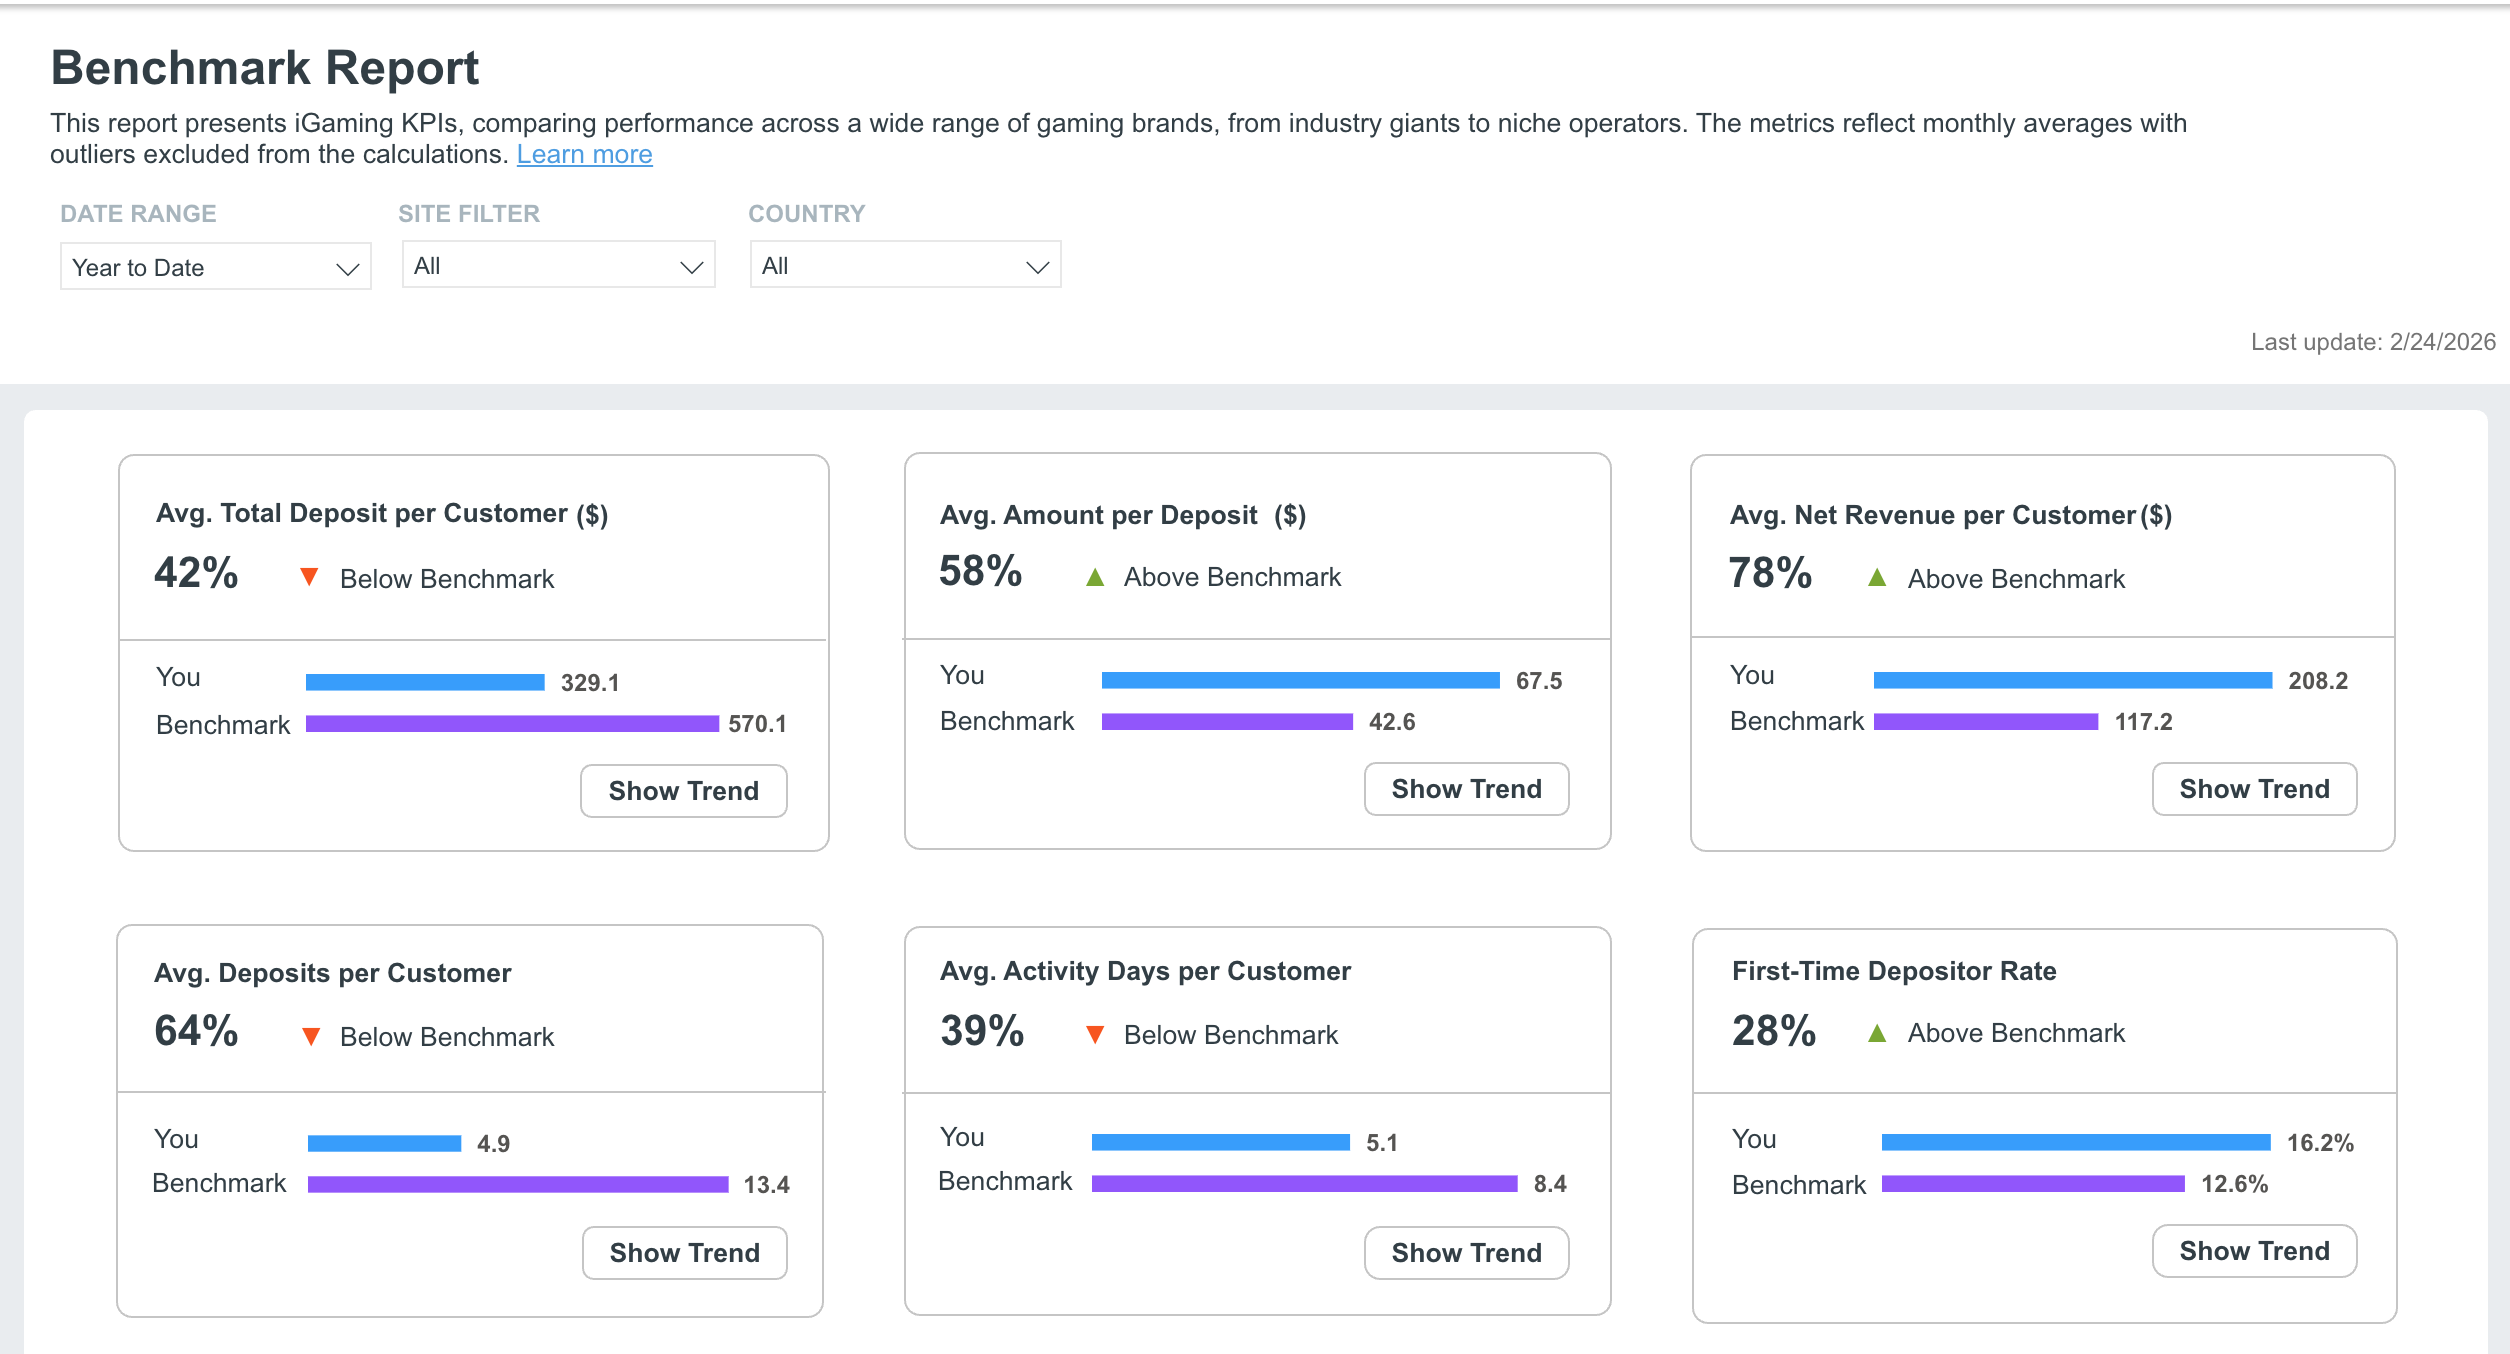The image size is (2510, 1354).
Task: Show trend for Avg. Total Deposit per Customer
Action: [684, 791]
